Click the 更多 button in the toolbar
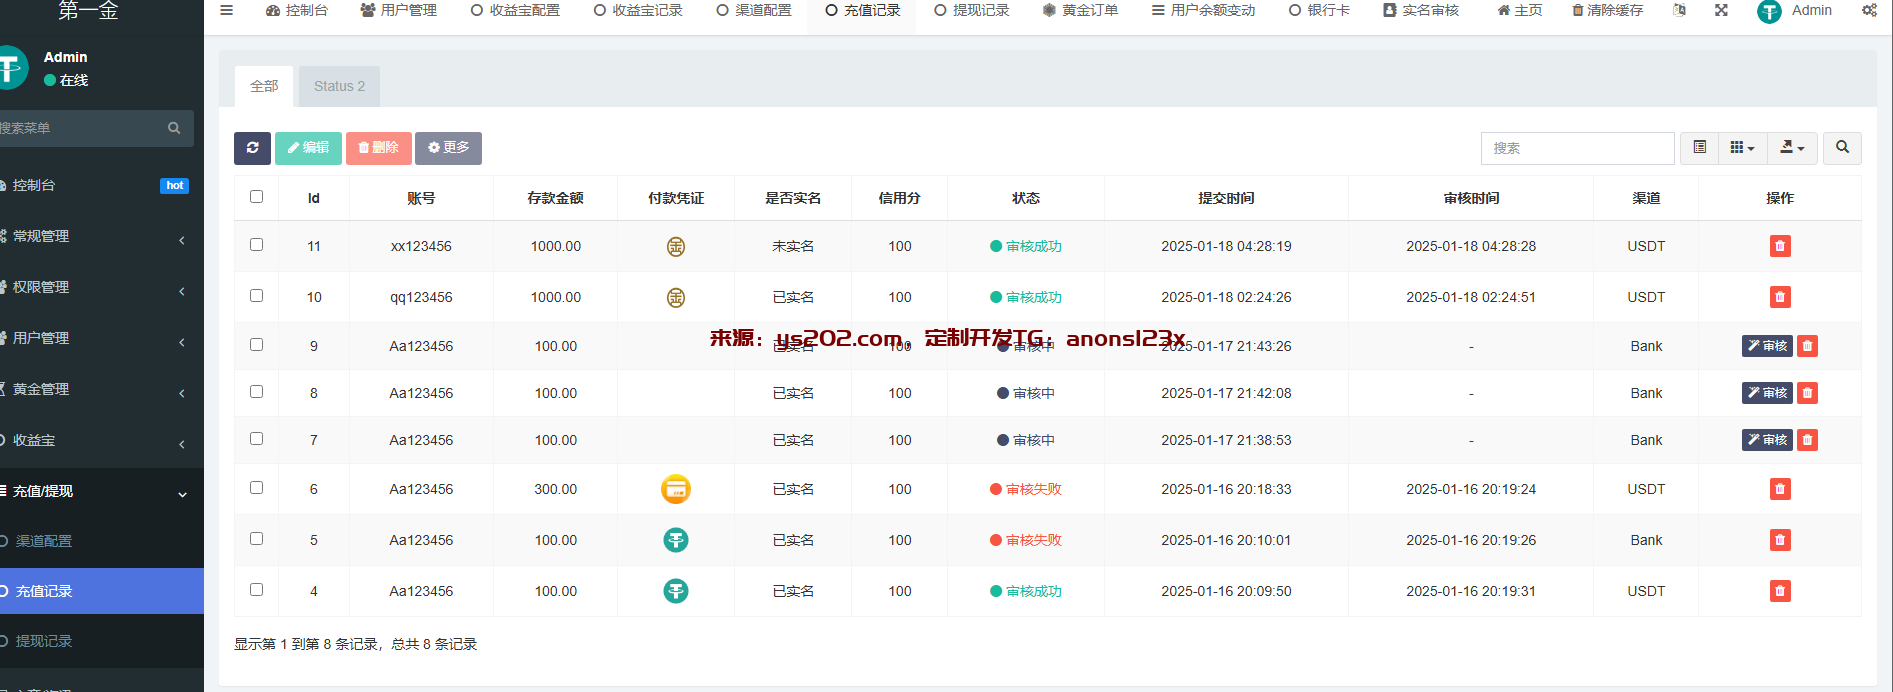Viewport: 1893px width, 692px height. [448, 148]
